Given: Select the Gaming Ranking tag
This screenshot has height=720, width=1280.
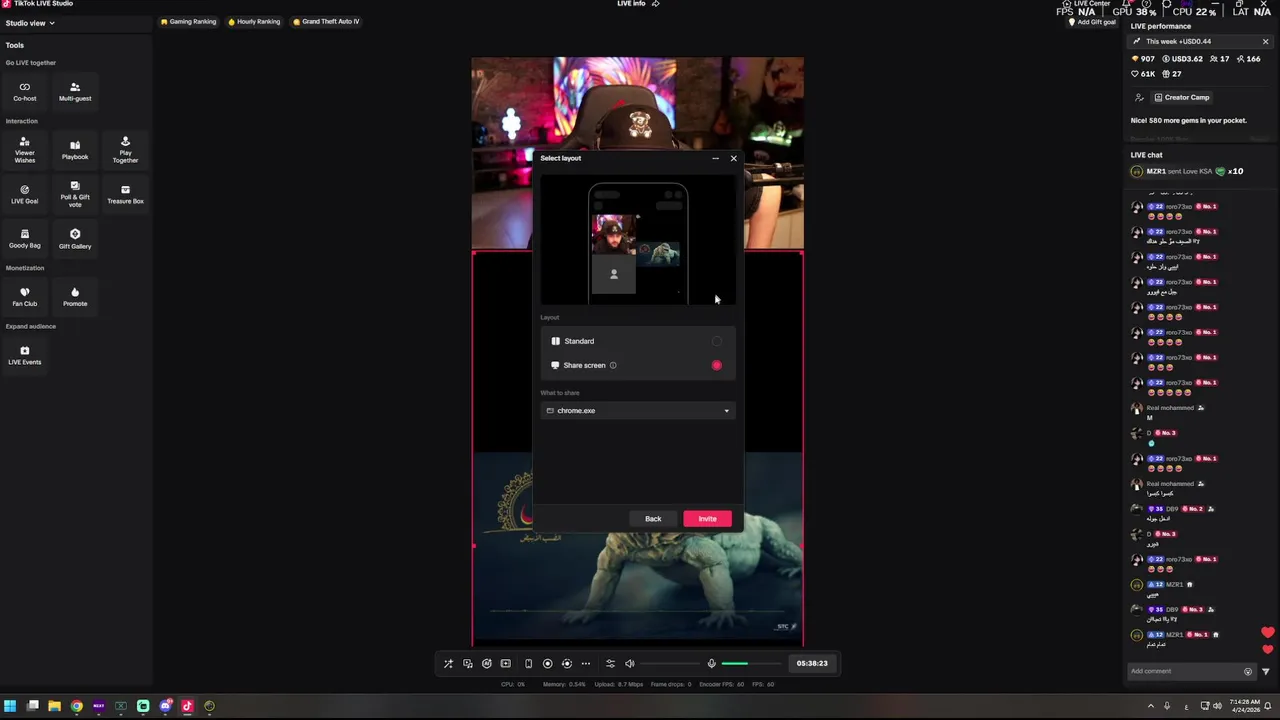Looking at the screenshot, I should (x=188, y=21).
